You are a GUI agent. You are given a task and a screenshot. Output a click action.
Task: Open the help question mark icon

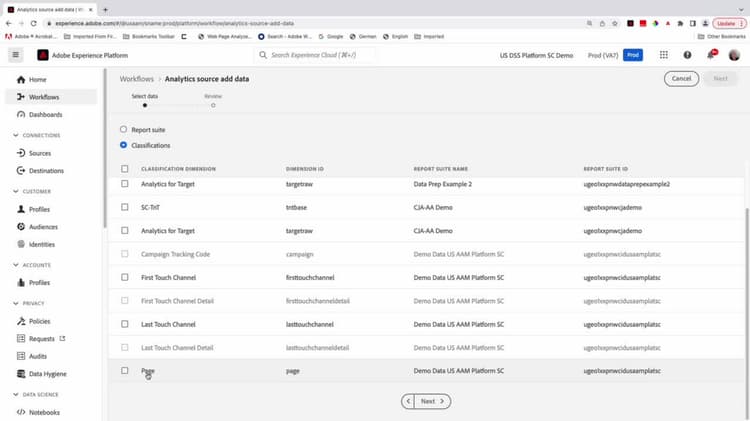[x=687, y=55]
